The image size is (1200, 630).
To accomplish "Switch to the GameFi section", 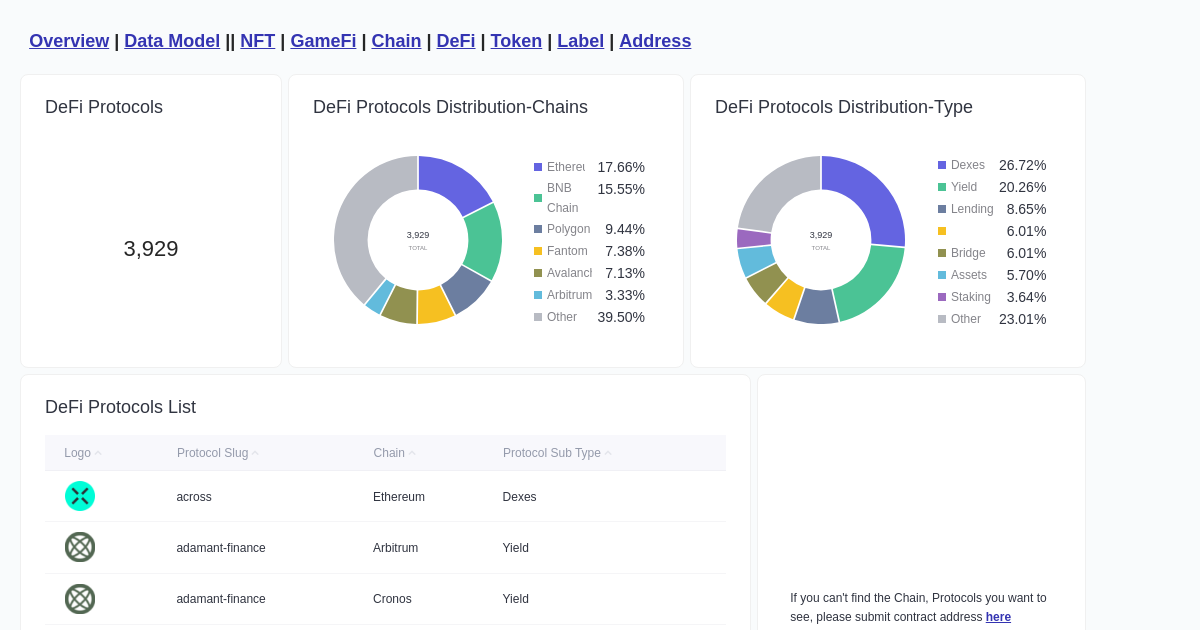I will (322, 41).
